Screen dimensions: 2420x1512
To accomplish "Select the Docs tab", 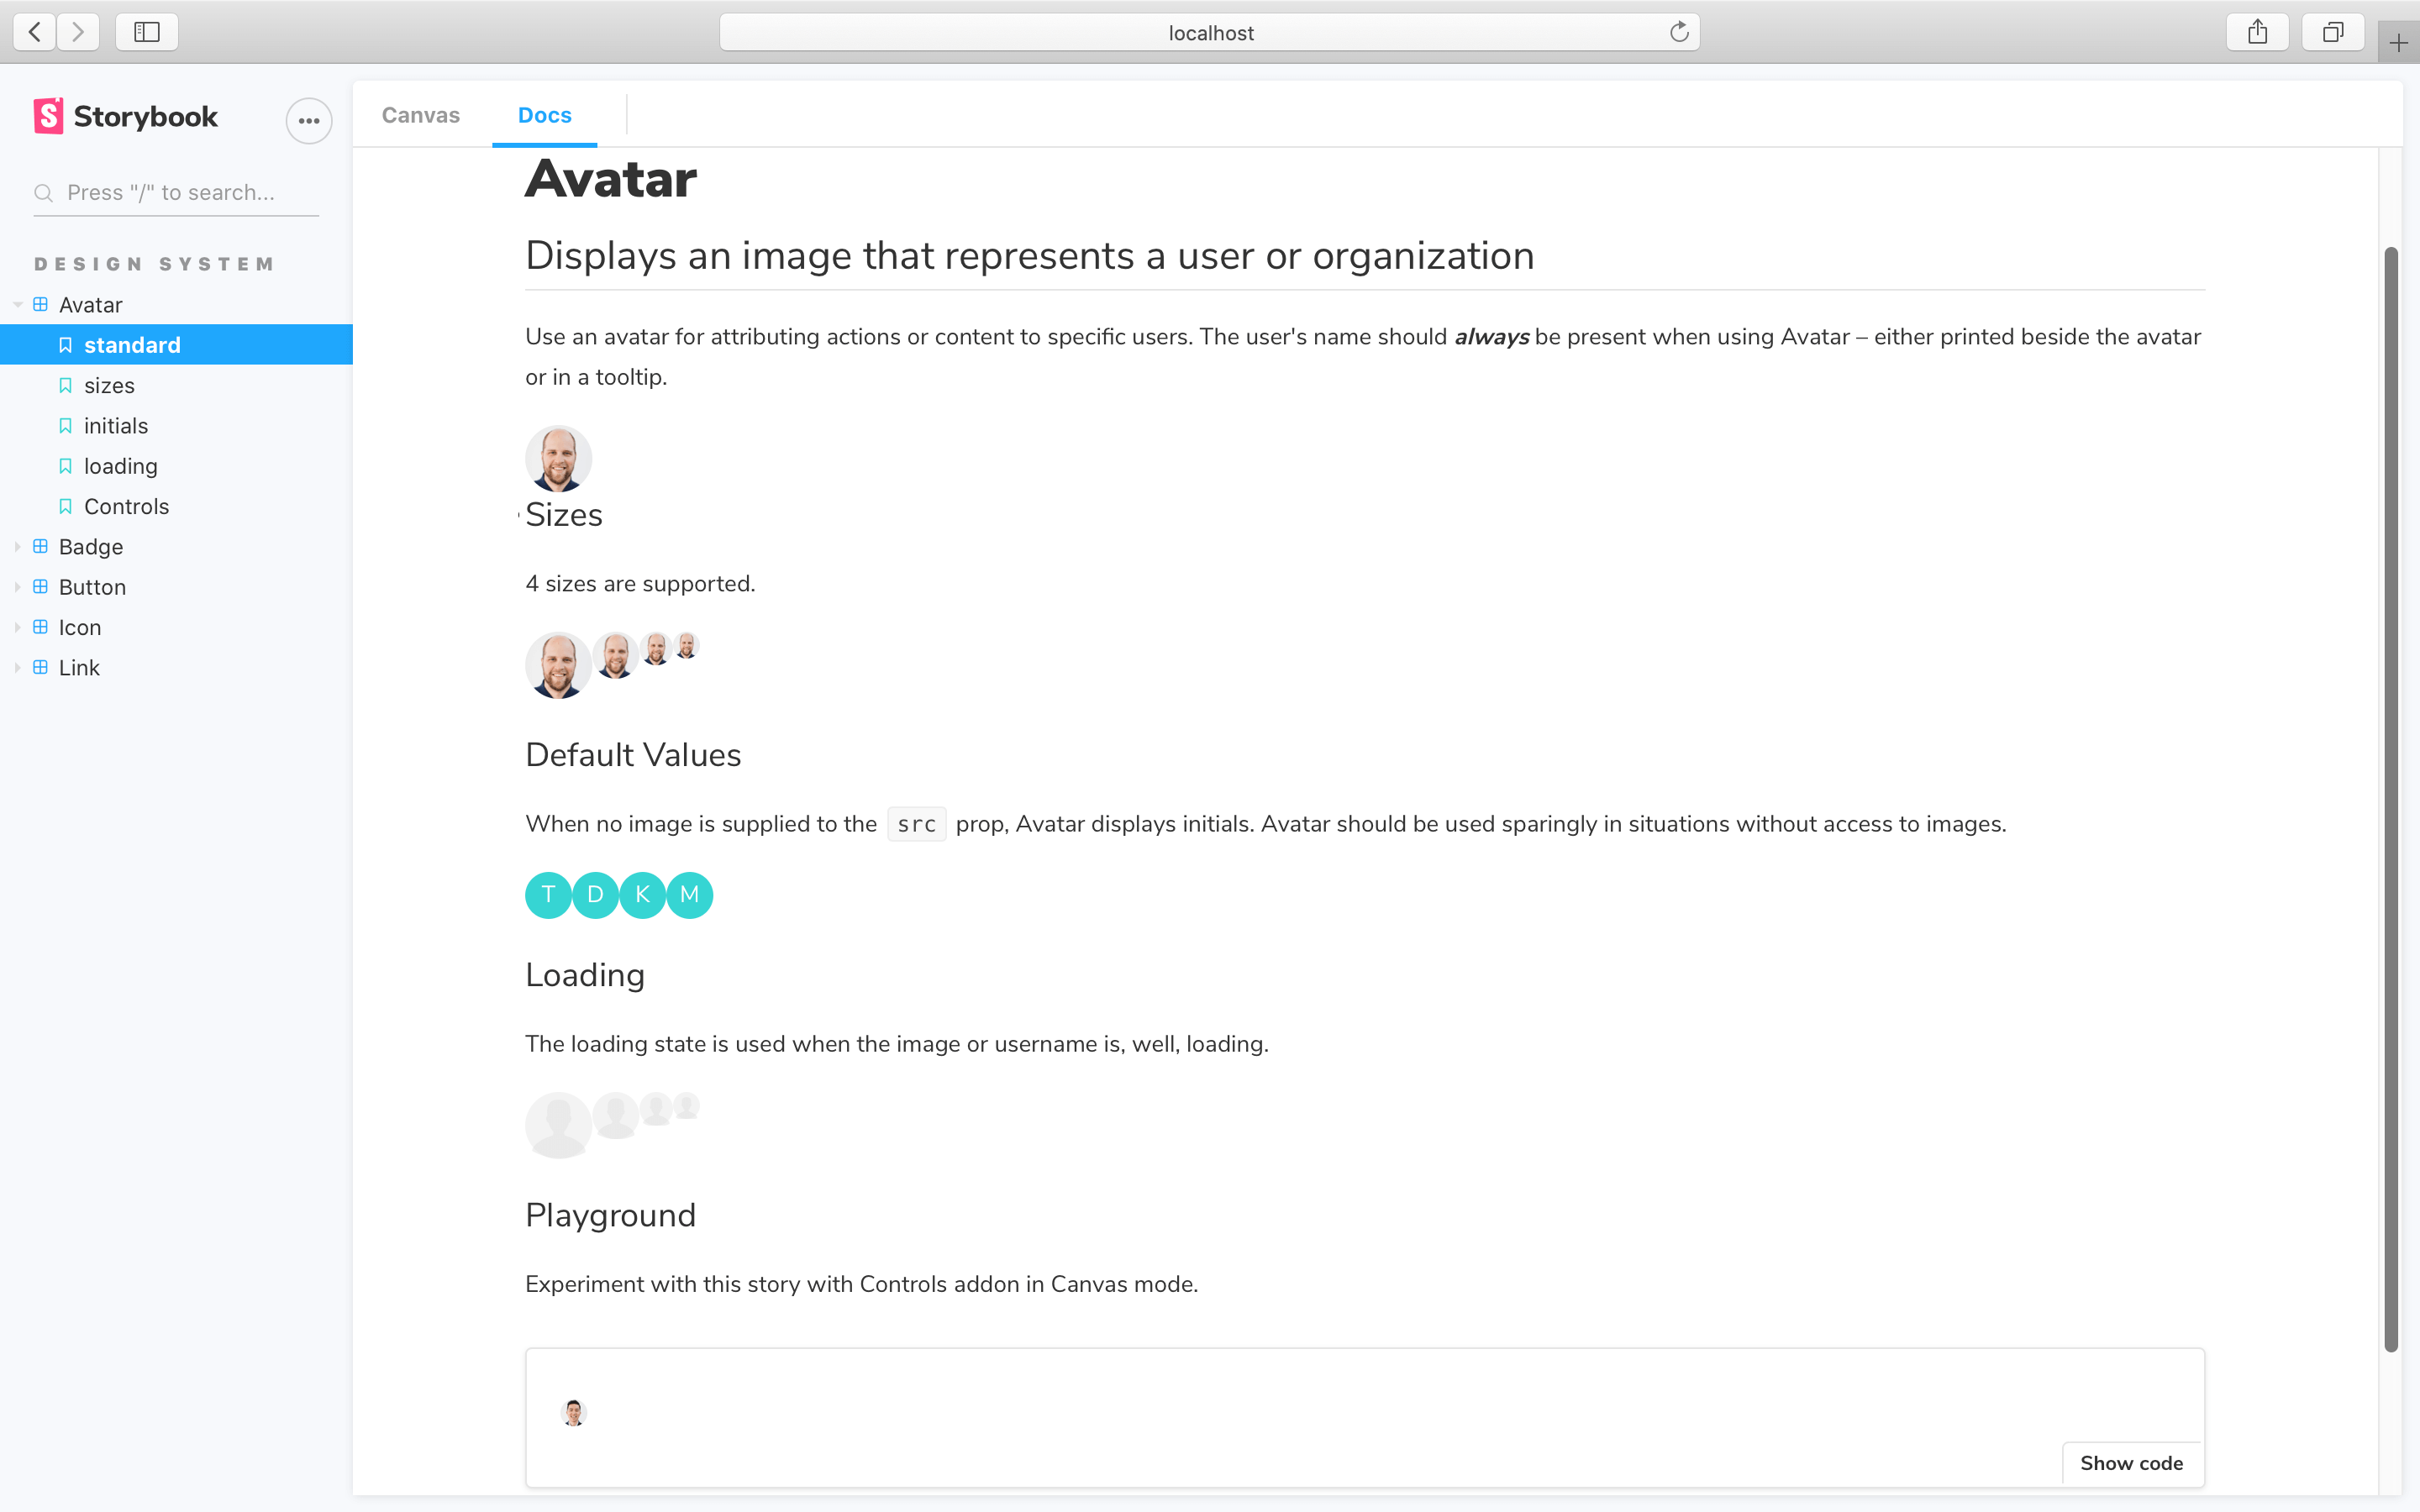I will pos(545,115).
